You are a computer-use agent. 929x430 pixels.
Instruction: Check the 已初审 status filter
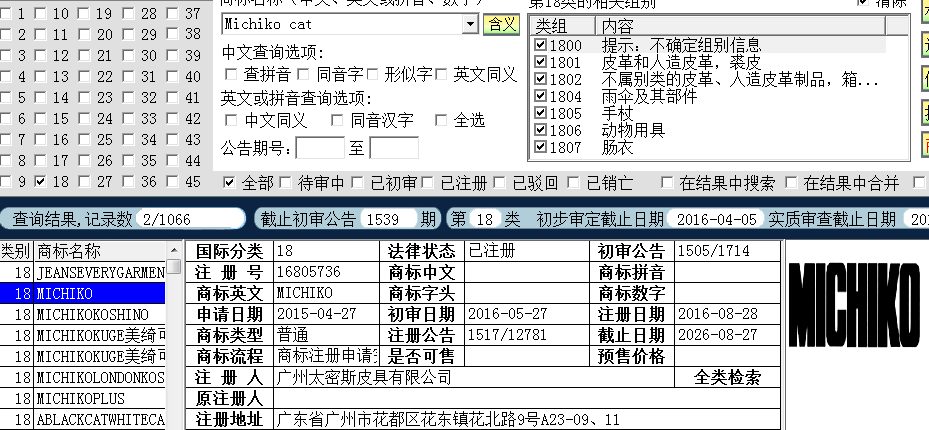pyautogui.click(x=357, y=183)
